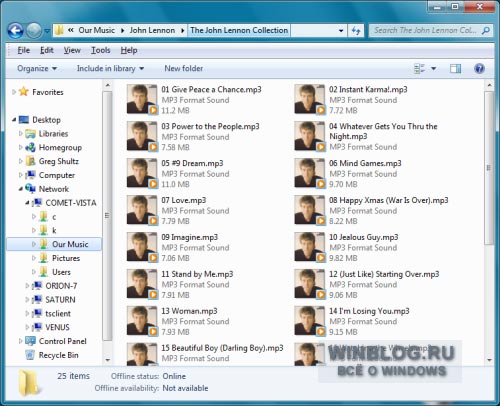Focus the Search The John Lennon Collection field
Screen dimensions: 500x406
(x=431, y=31)
